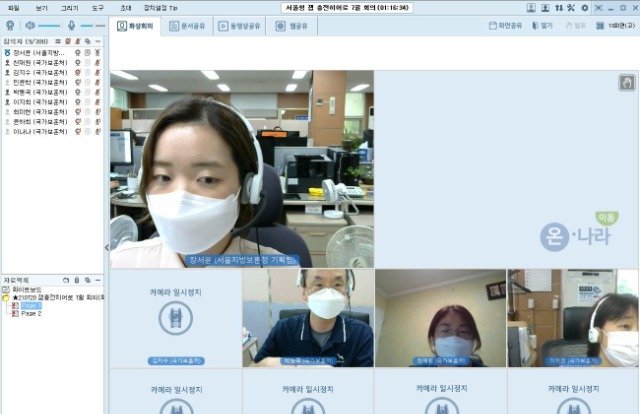Click the webcam icon in the audio toolbar
Viewport: 640px width, 414px height.
pos(9,25)
